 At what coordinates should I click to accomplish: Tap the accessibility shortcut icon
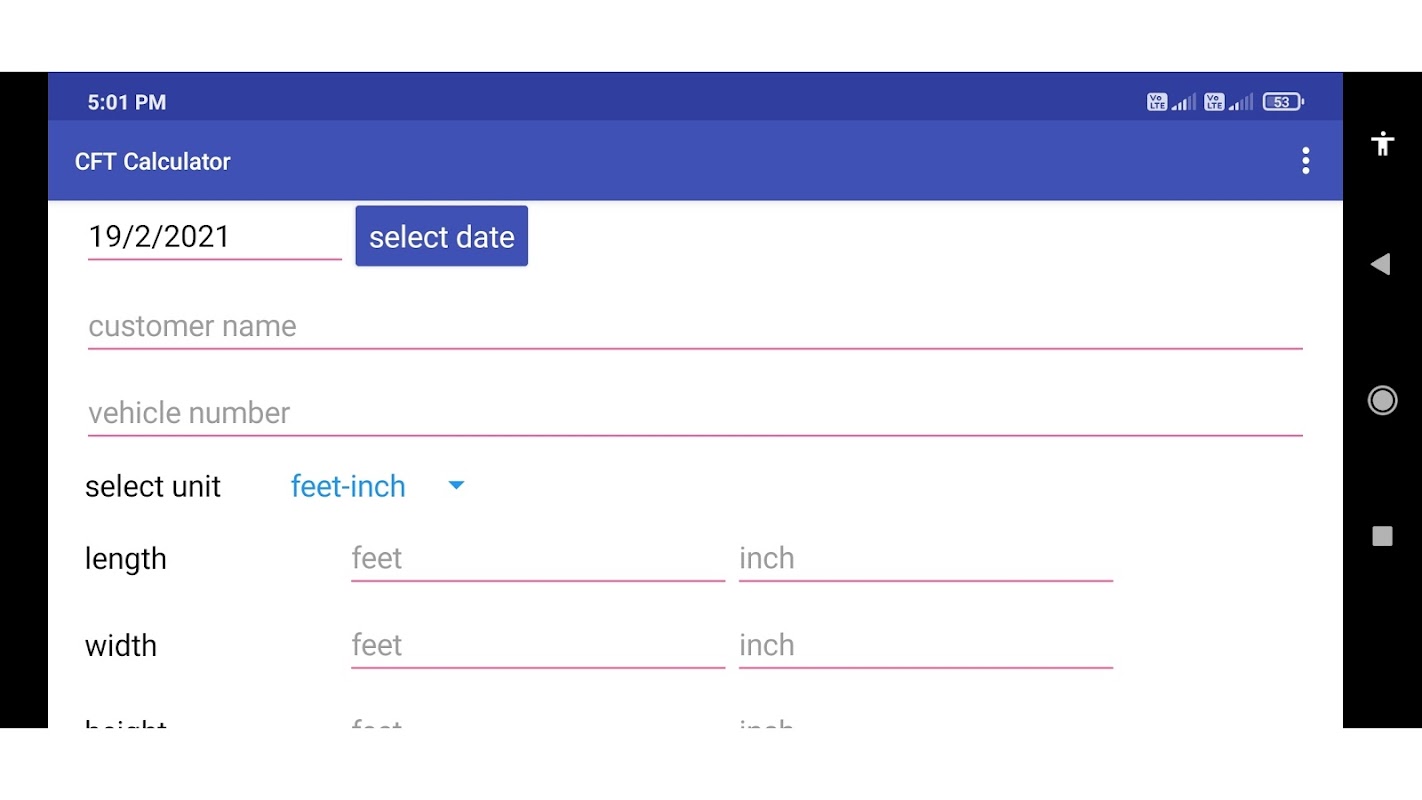point(1383,144)
